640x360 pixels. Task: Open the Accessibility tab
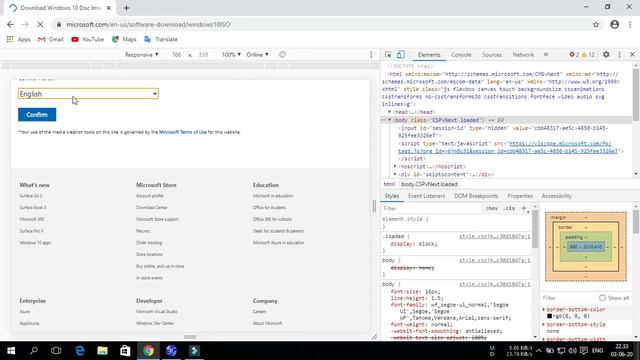pyautogui.click(x=556, y=196)
